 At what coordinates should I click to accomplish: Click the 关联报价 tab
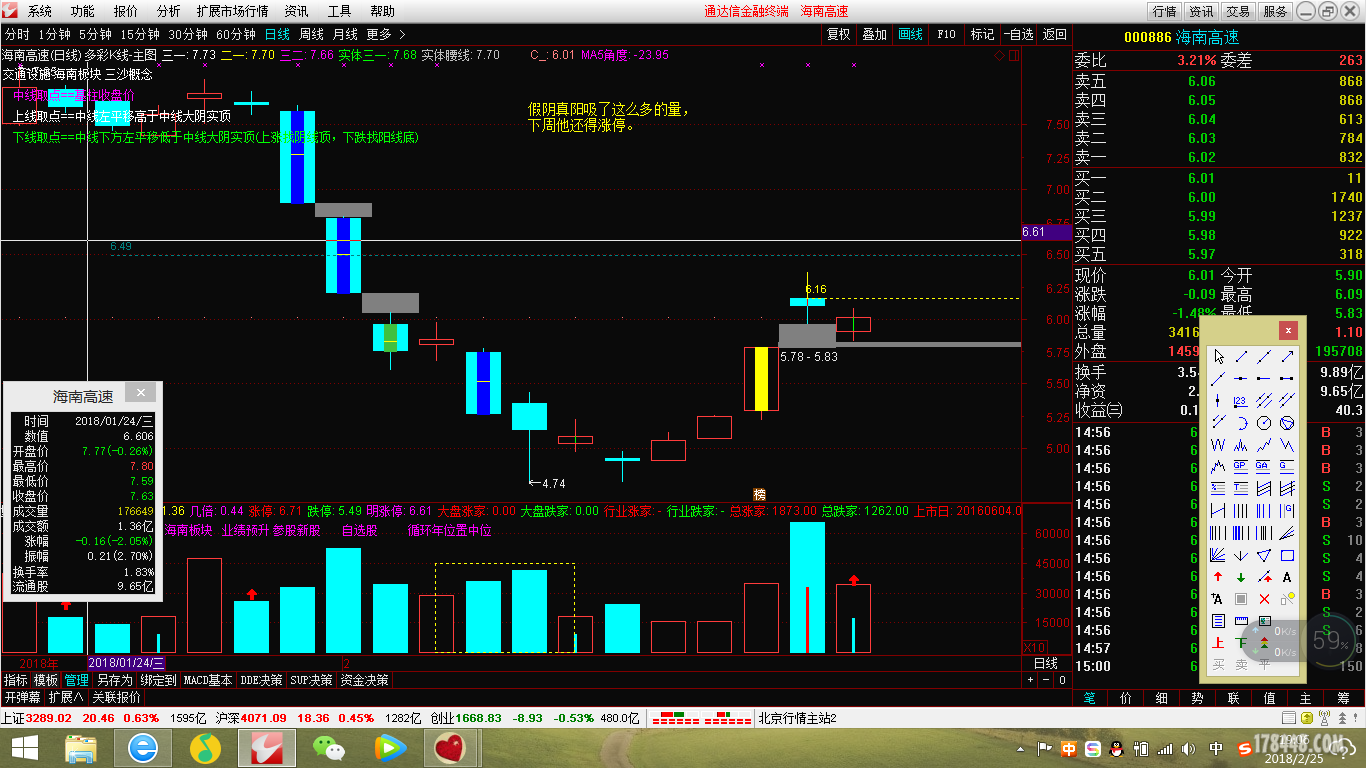(x=116, y=697)
